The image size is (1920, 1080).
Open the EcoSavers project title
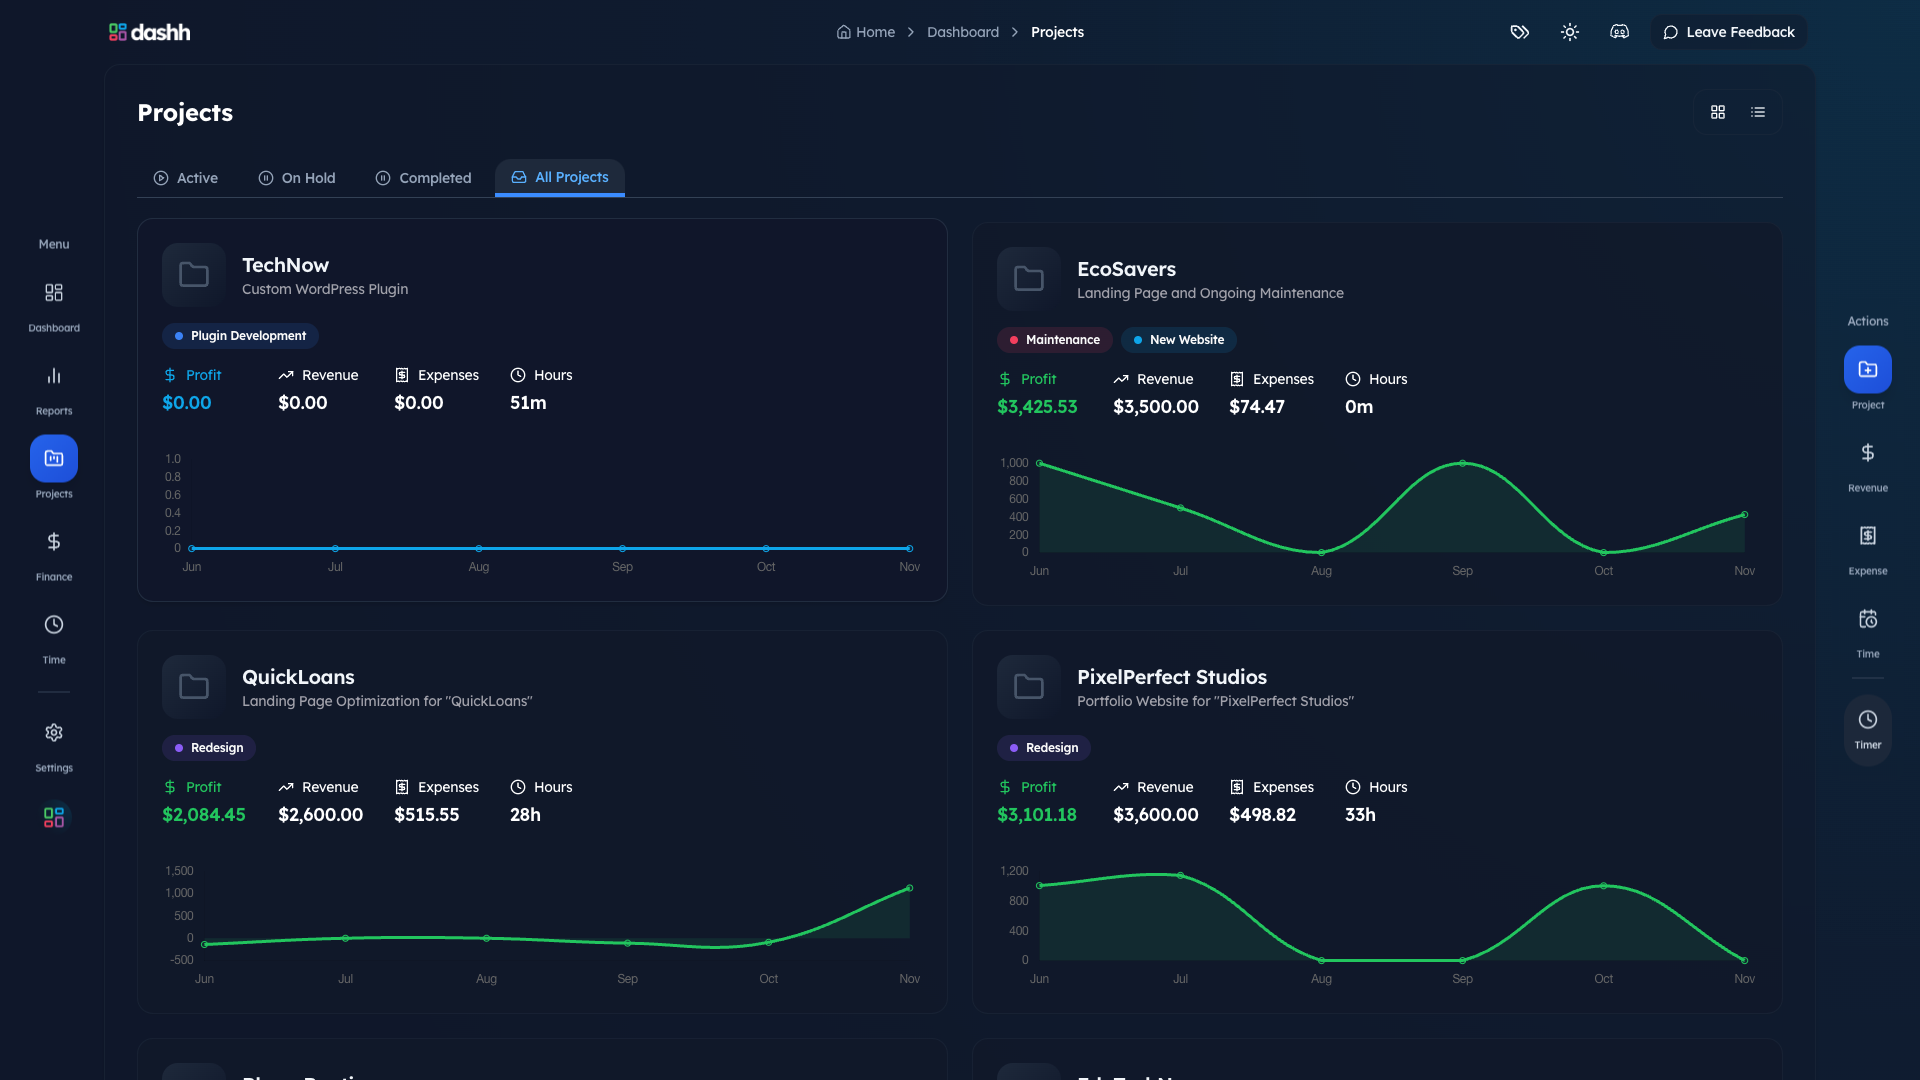click(x=1126, y=269)
